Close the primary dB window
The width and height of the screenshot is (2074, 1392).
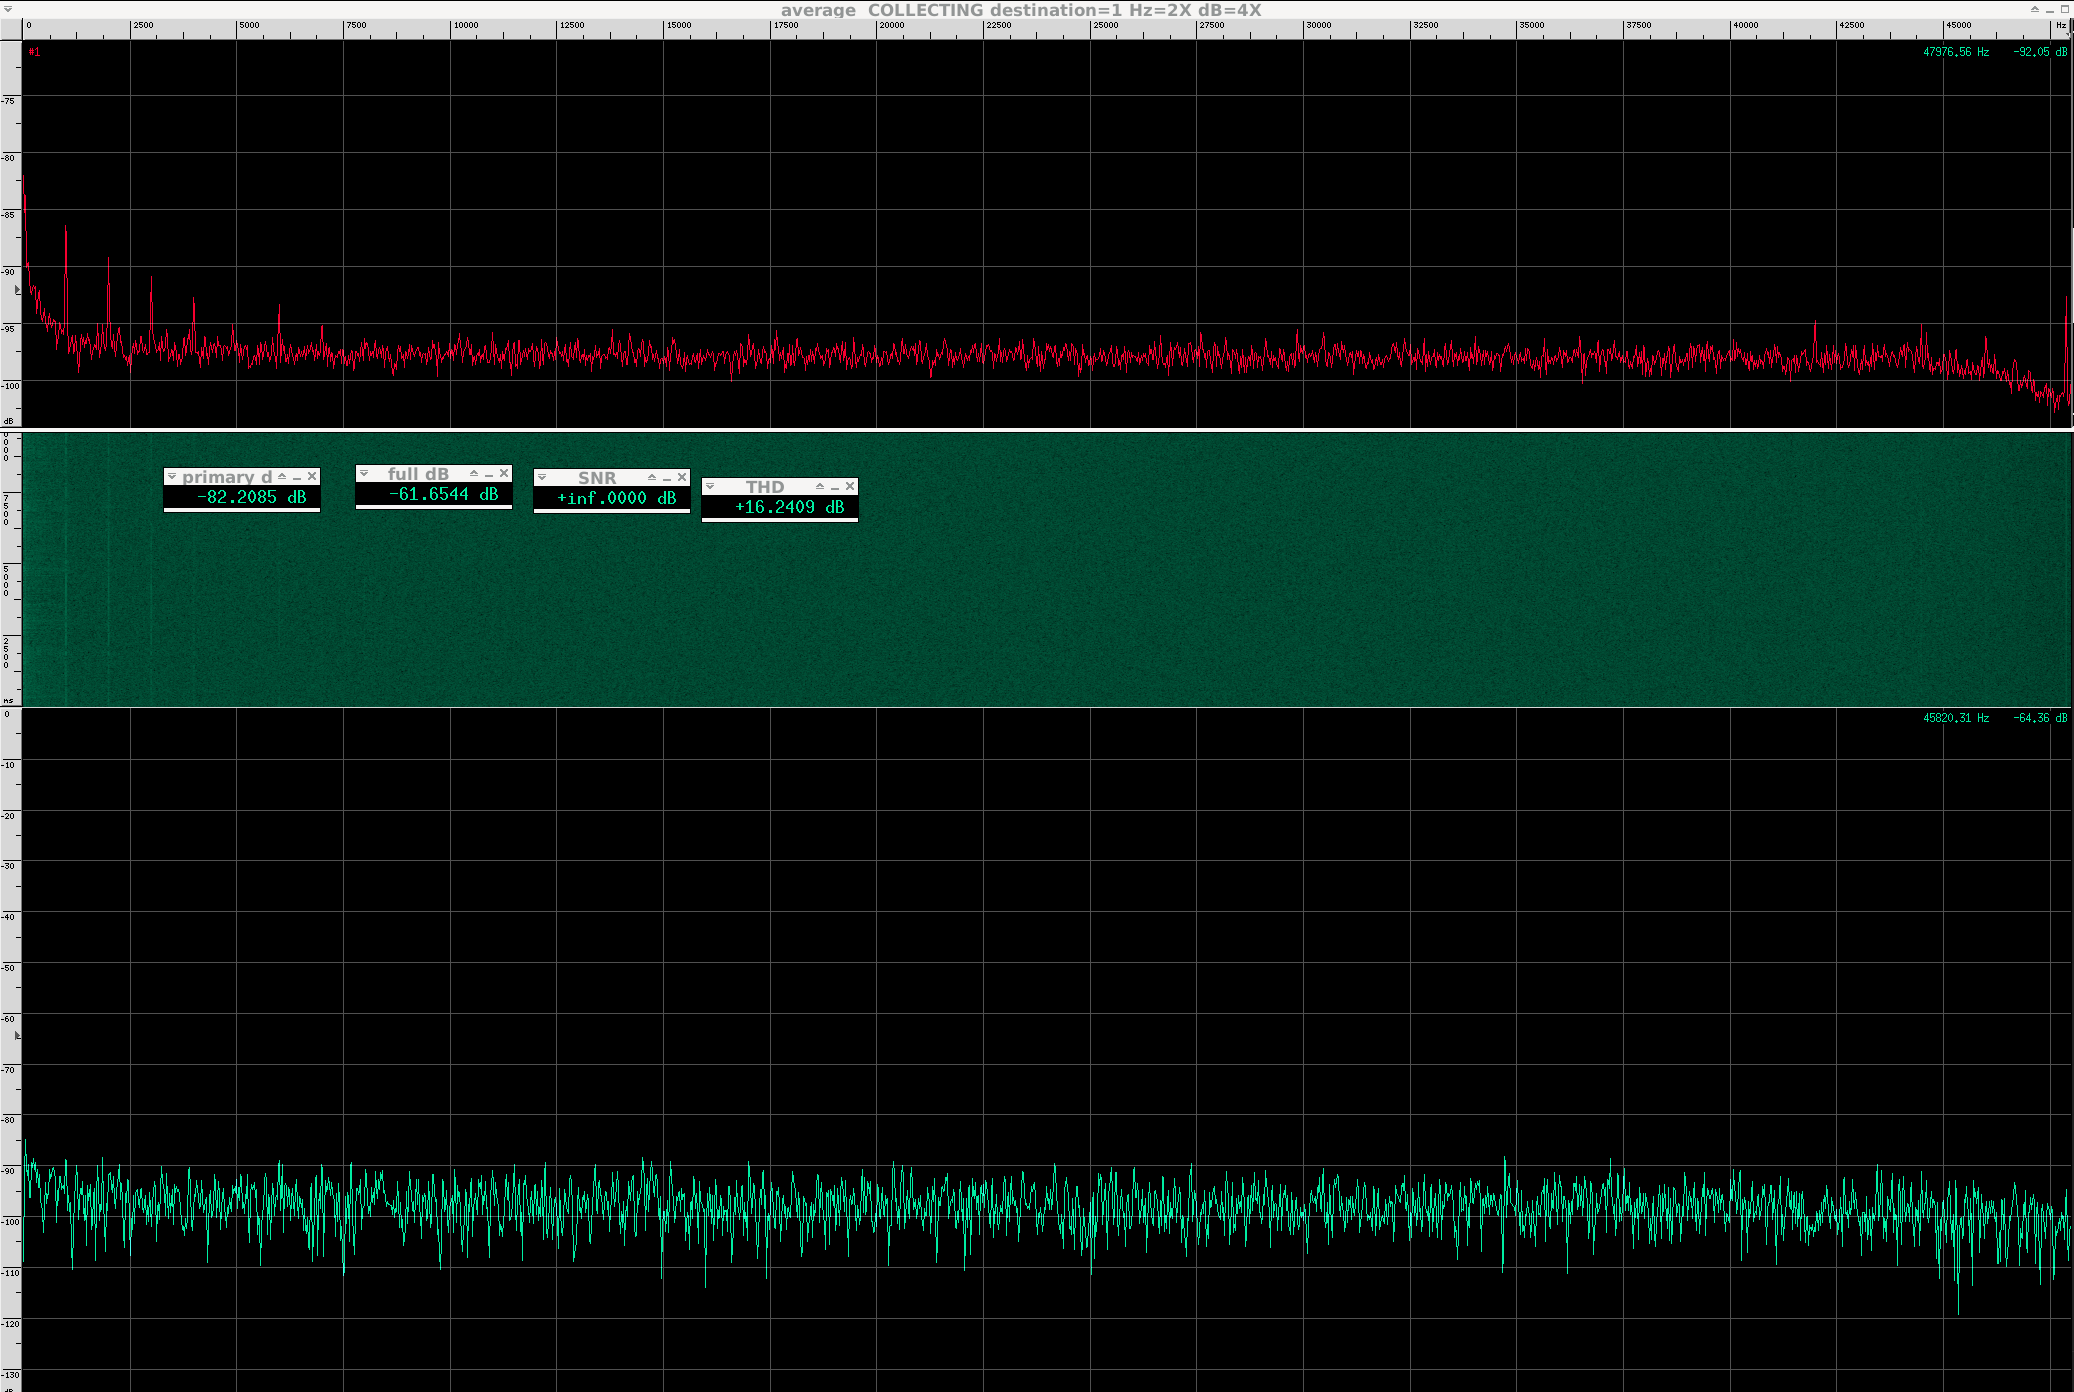tap(312, 477)
